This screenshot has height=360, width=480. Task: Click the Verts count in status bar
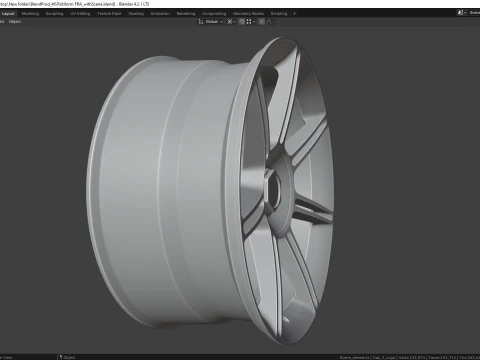(412, 358)
